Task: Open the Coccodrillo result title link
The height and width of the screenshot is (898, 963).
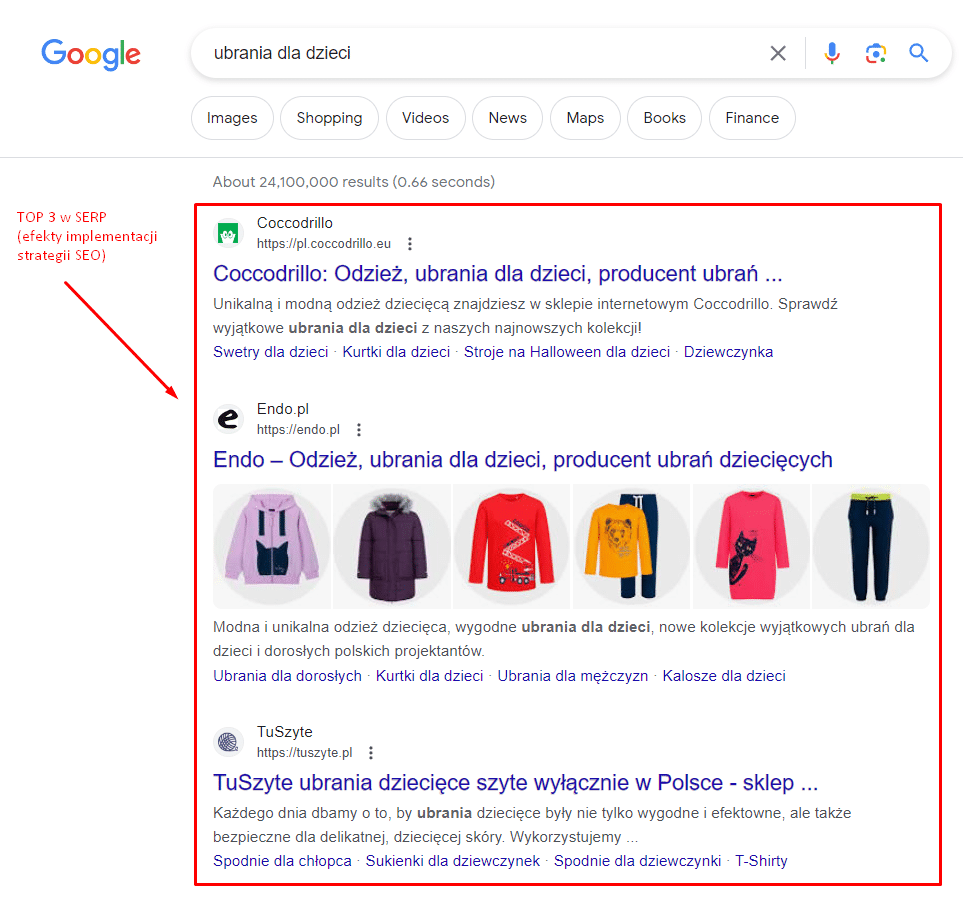Action: coord(497,273)
